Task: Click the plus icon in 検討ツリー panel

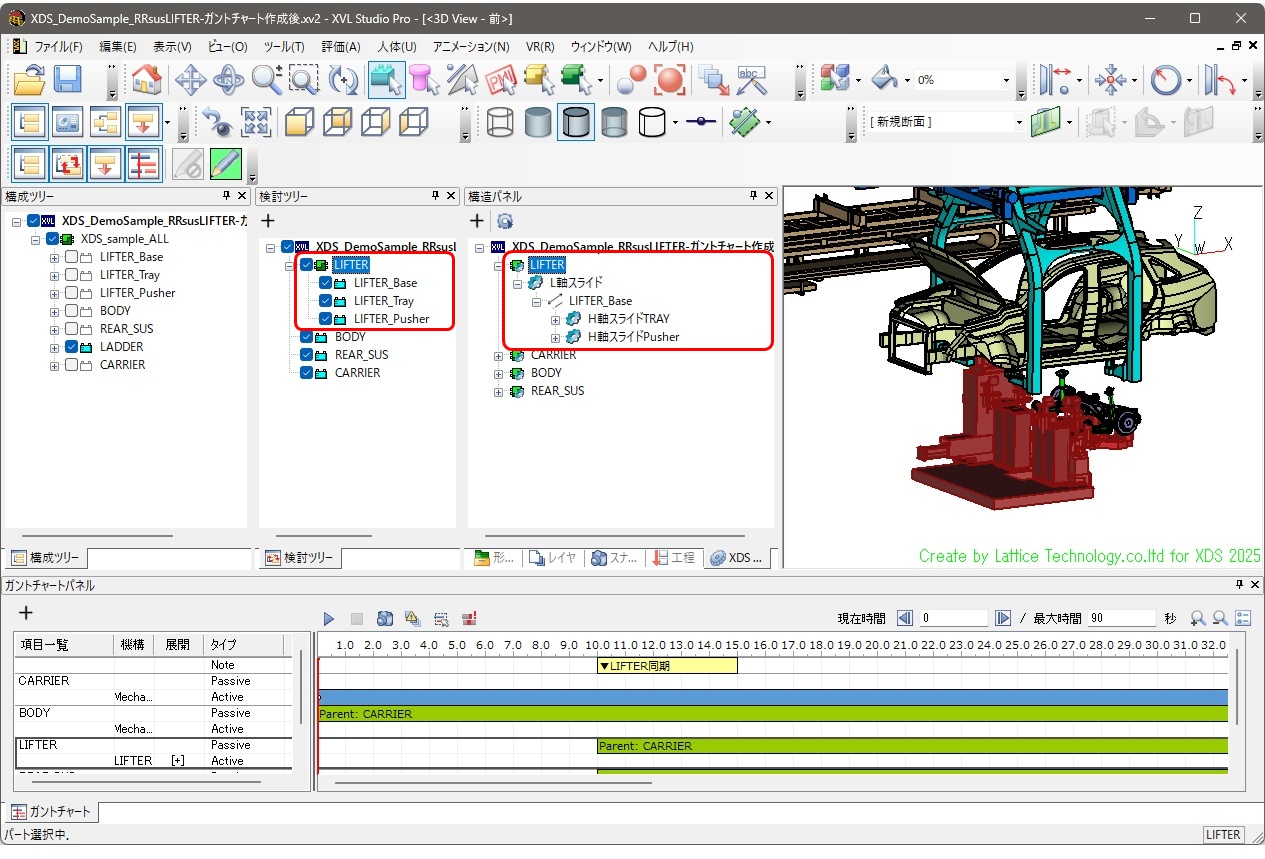Action: click(268, 220)
